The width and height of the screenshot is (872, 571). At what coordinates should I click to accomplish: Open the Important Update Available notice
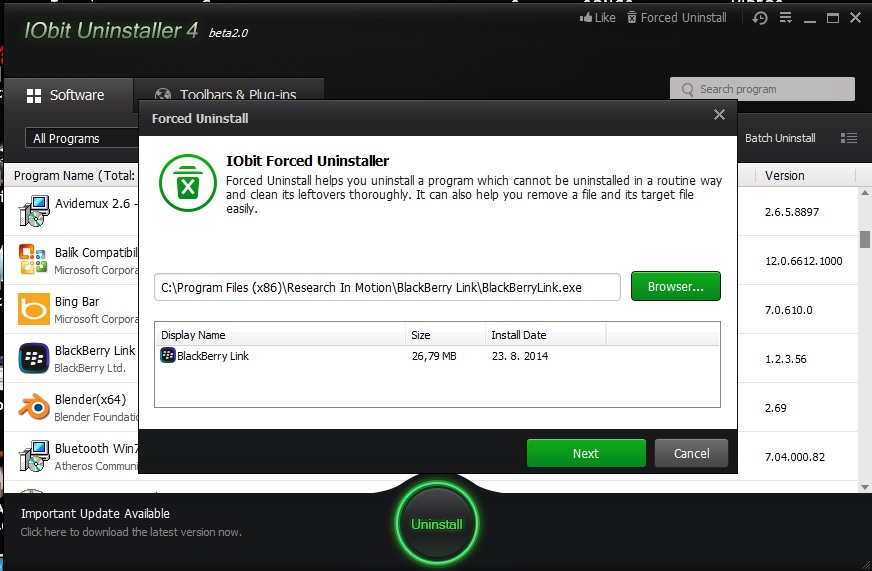tap(95, 514)
